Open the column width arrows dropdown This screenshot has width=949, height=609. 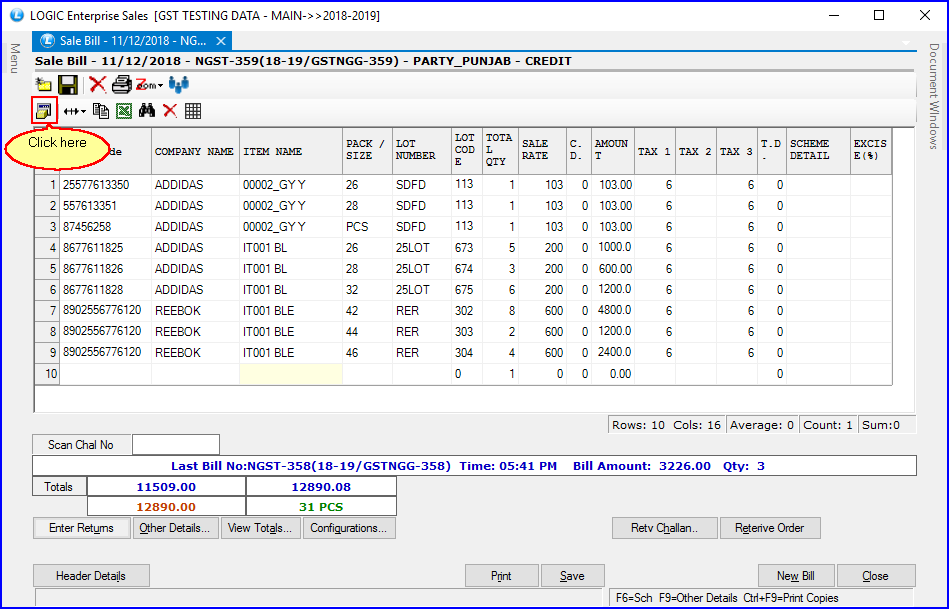pos(75,111)
